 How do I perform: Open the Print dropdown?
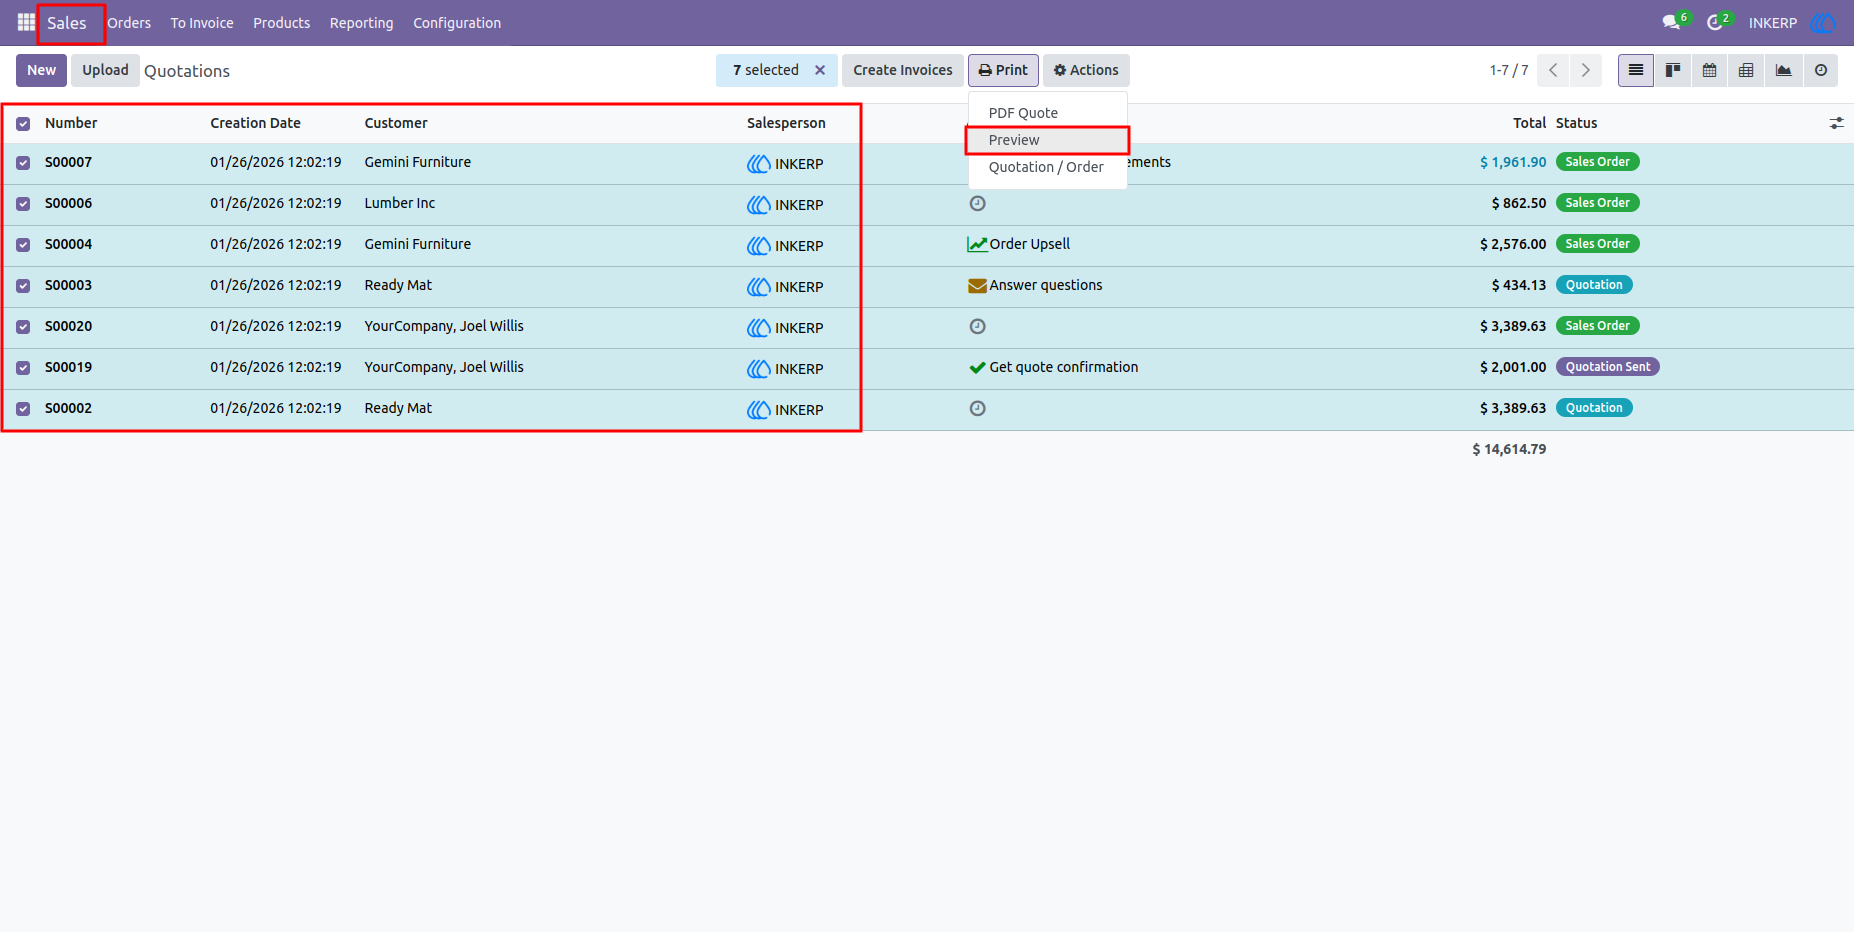pos(1003,70)
